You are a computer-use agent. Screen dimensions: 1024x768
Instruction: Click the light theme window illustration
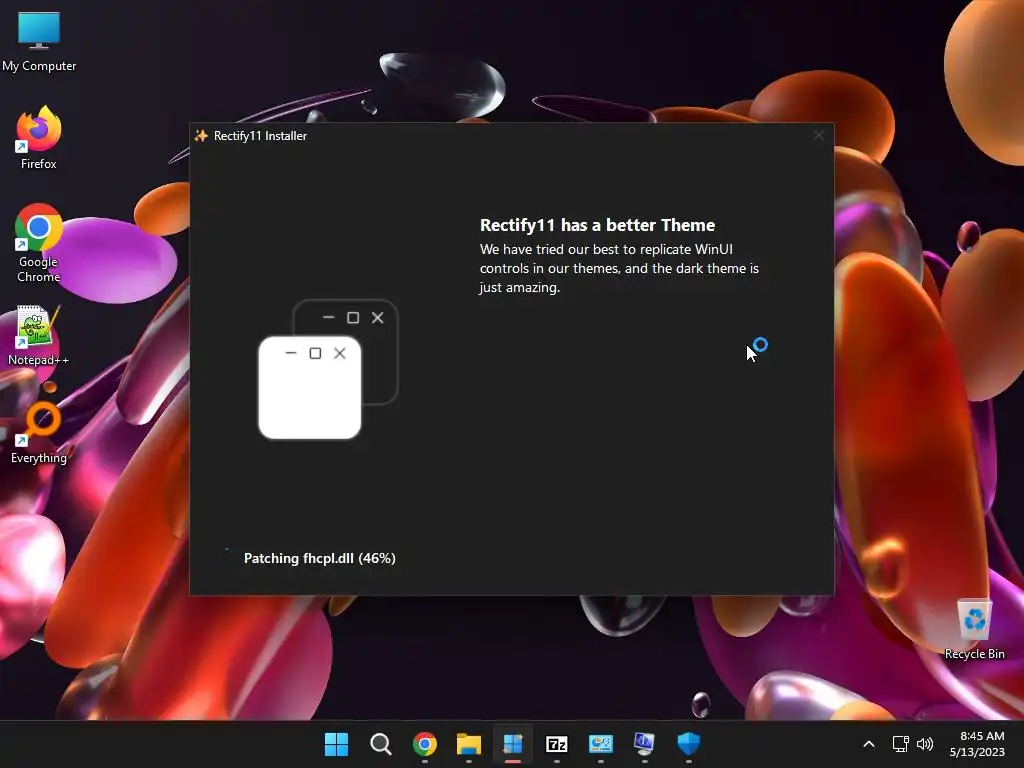click(x=310, y=388)
